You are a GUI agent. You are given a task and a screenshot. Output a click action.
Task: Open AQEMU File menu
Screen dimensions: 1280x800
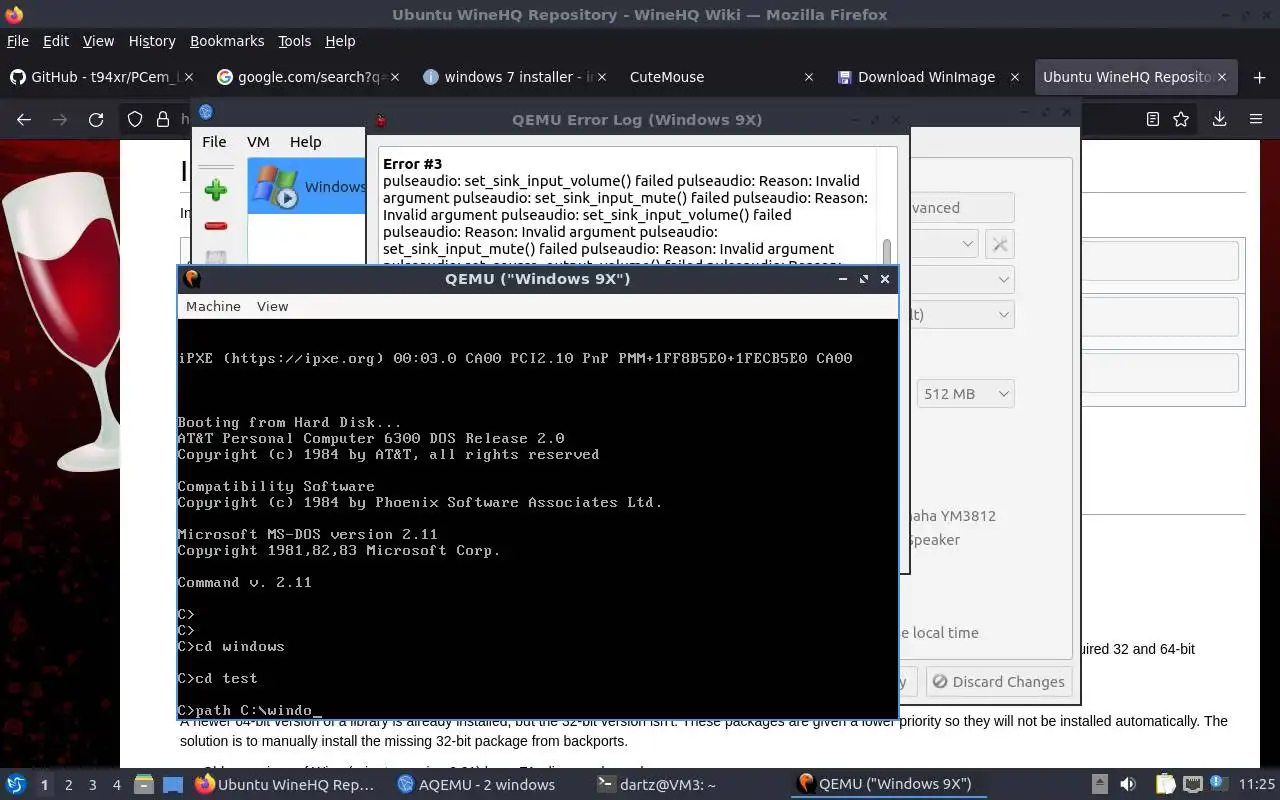[214, 142]
